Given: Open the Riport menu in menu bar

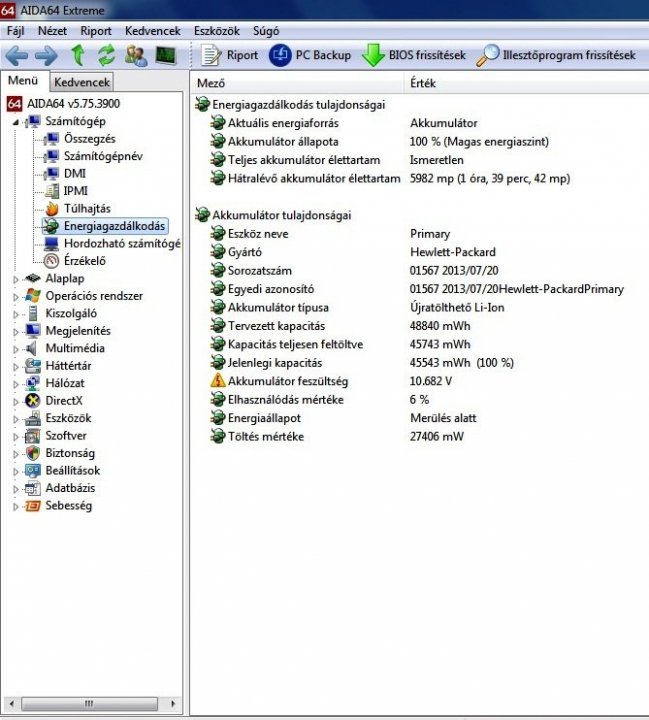Looking at the screenshot, I should point(96,31).
